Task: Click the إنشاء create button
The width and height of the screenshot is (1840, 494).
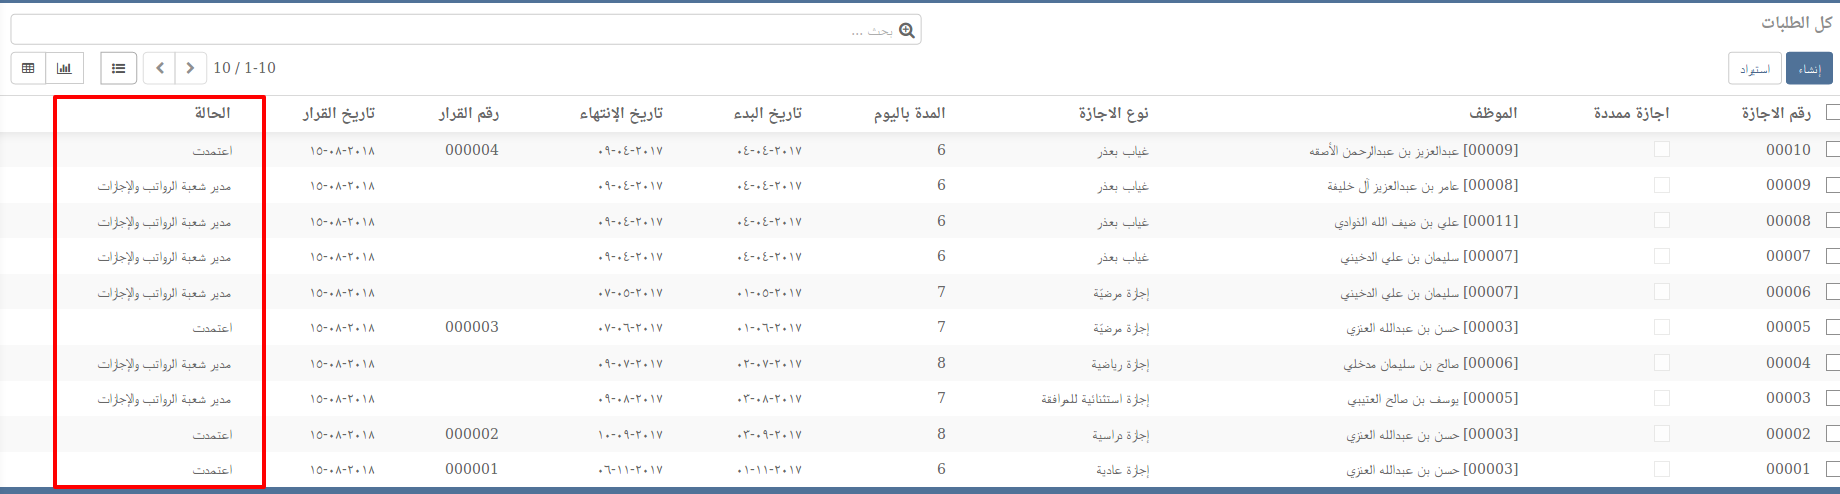Action: pos(1808,68)
